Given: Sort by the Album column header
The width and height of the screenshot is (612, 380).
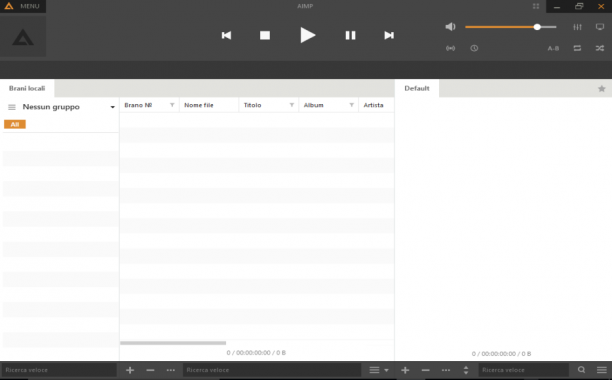Looking at the screenshot, I should pos(313,105).
